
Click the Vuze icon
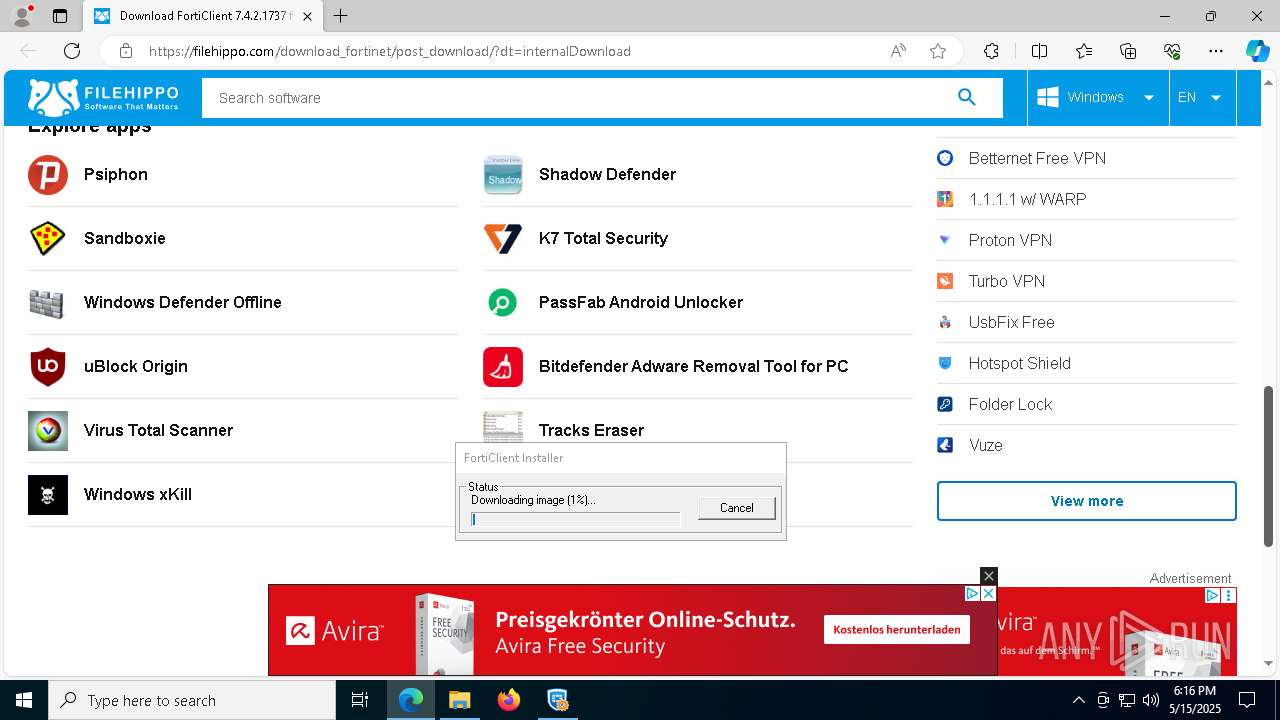point(945,445)
